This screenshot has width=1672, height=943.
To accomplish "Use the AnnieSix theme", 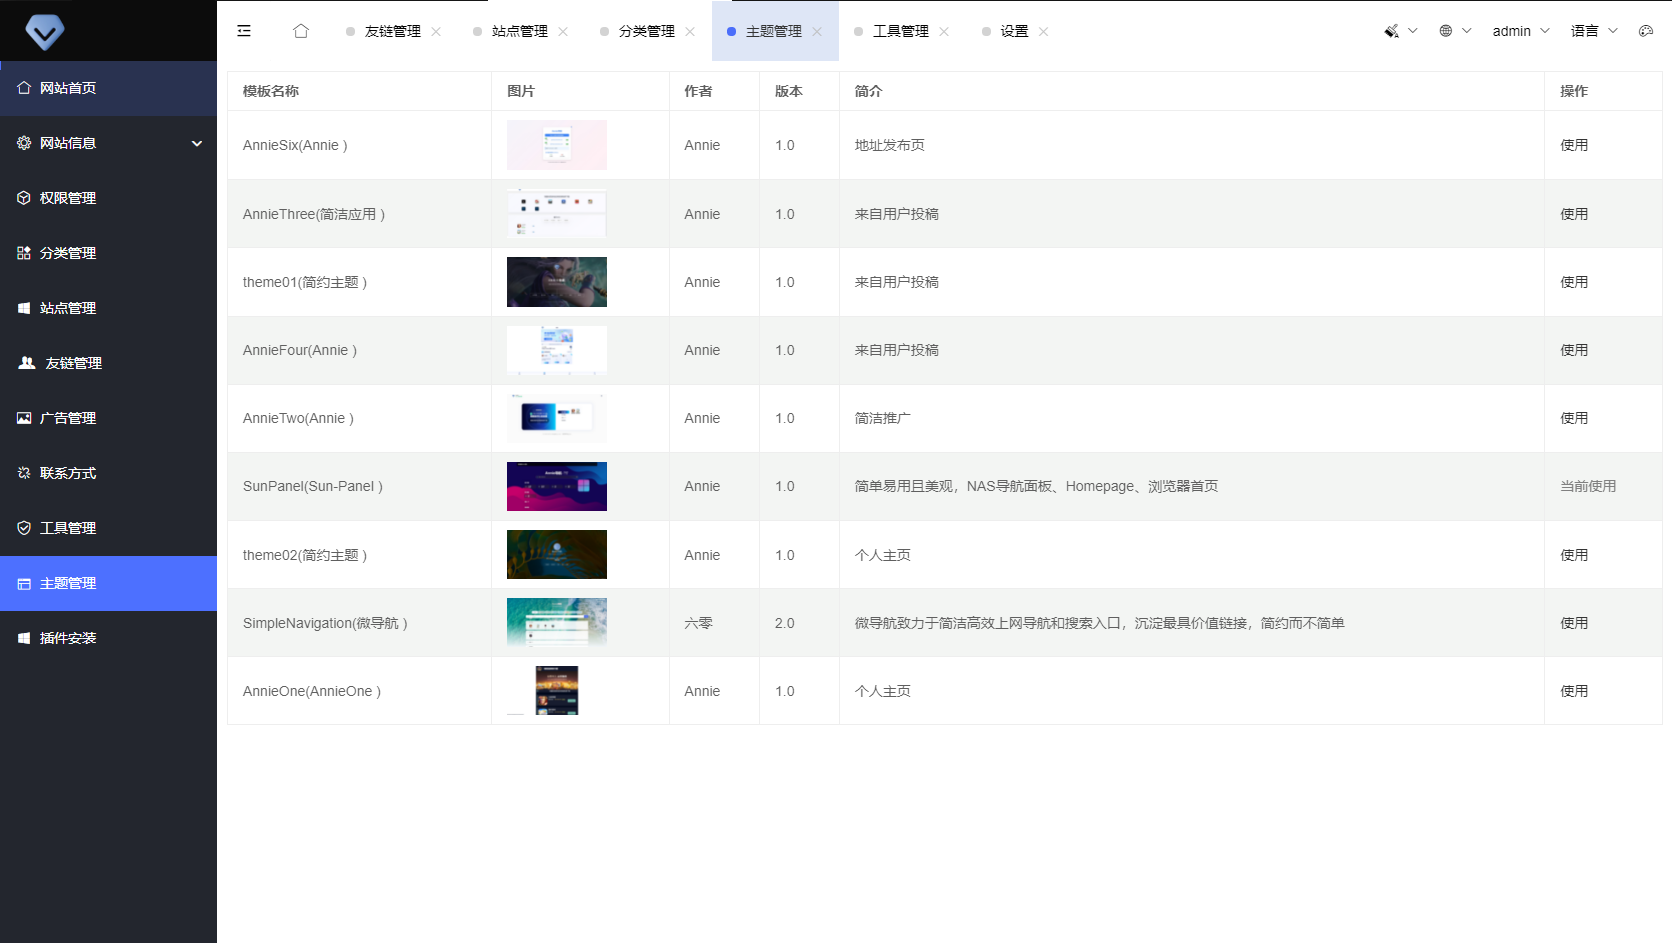I will tap(1574, 145).
